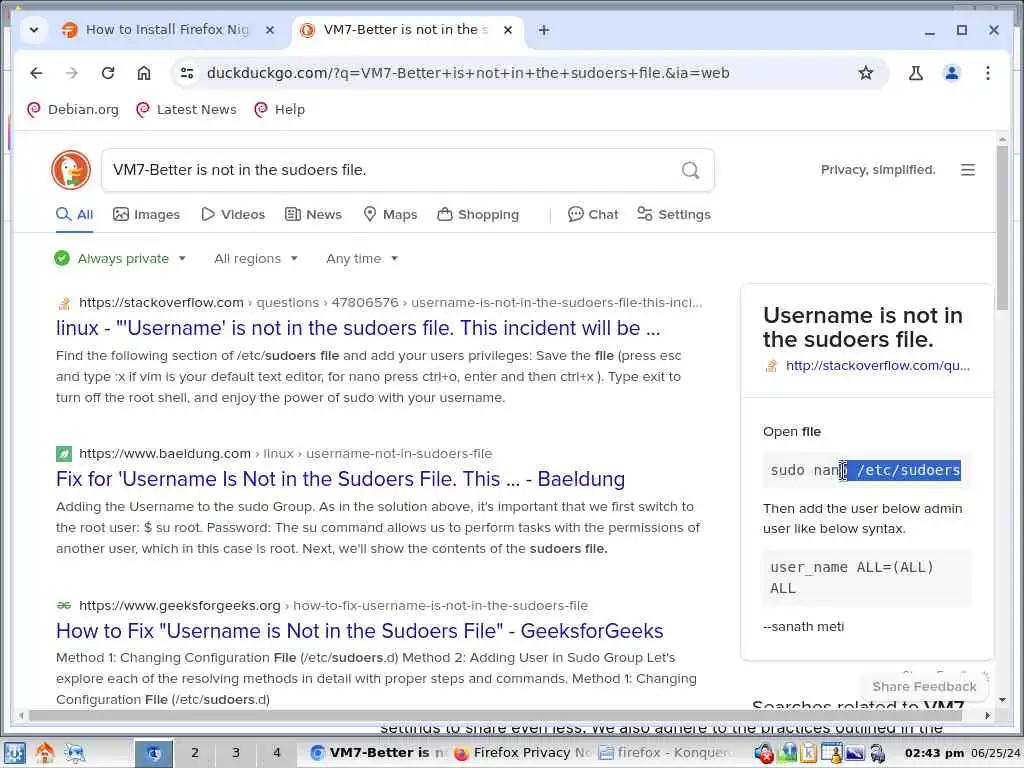The width and height of the screenshot is (1024, 768).
Task: Close the 'VM7-Better is not in the' tab
Action: pyautogui.click(x=507, y=30)
